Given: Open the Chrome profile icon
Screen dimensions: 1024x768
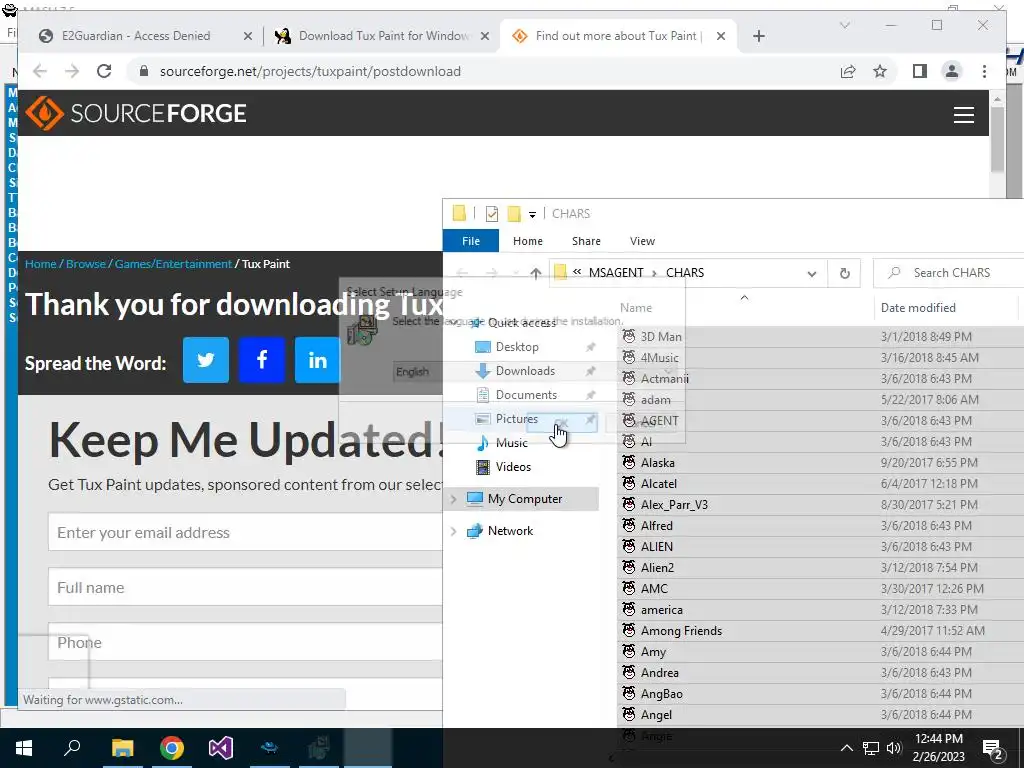Looking at the screenshot, I should [952, 71].
